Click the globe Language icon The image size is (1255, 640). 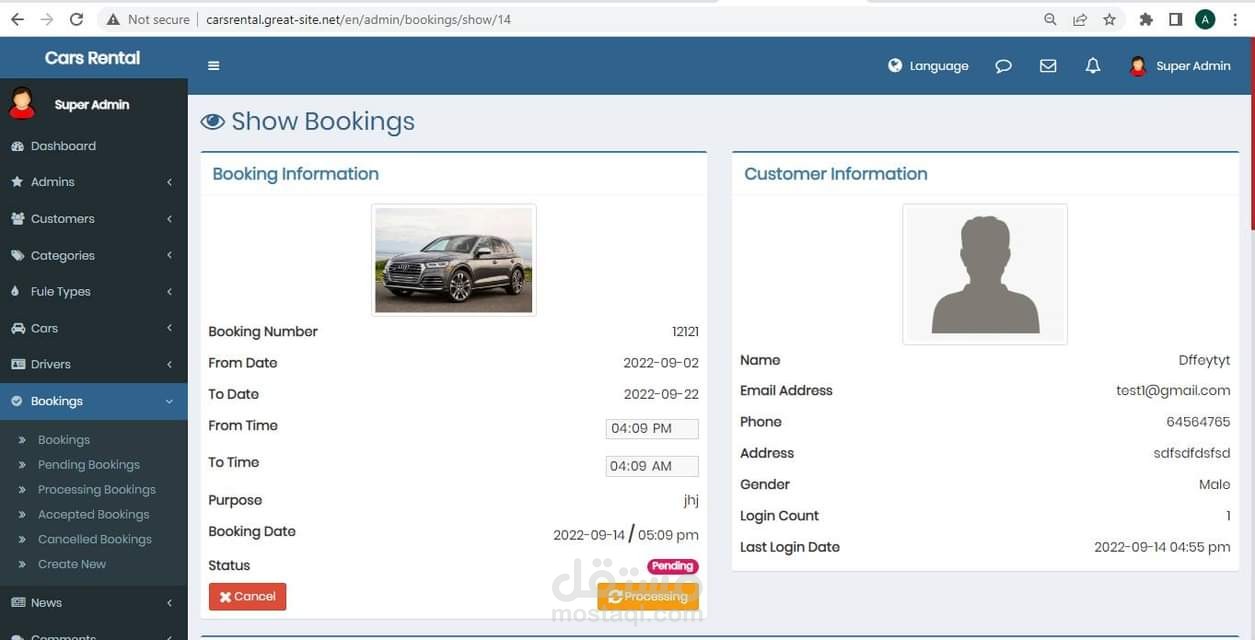[895, 66]
